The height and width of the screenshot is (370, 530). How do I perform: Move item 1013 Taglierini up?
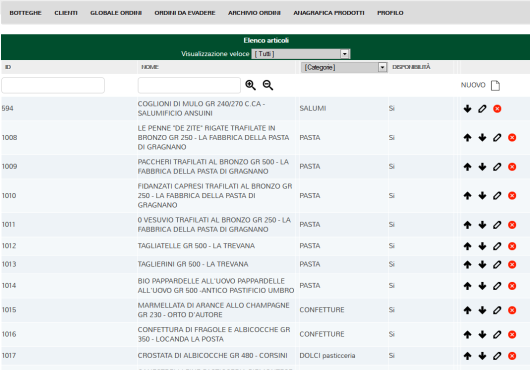click(x=467, y=265)
